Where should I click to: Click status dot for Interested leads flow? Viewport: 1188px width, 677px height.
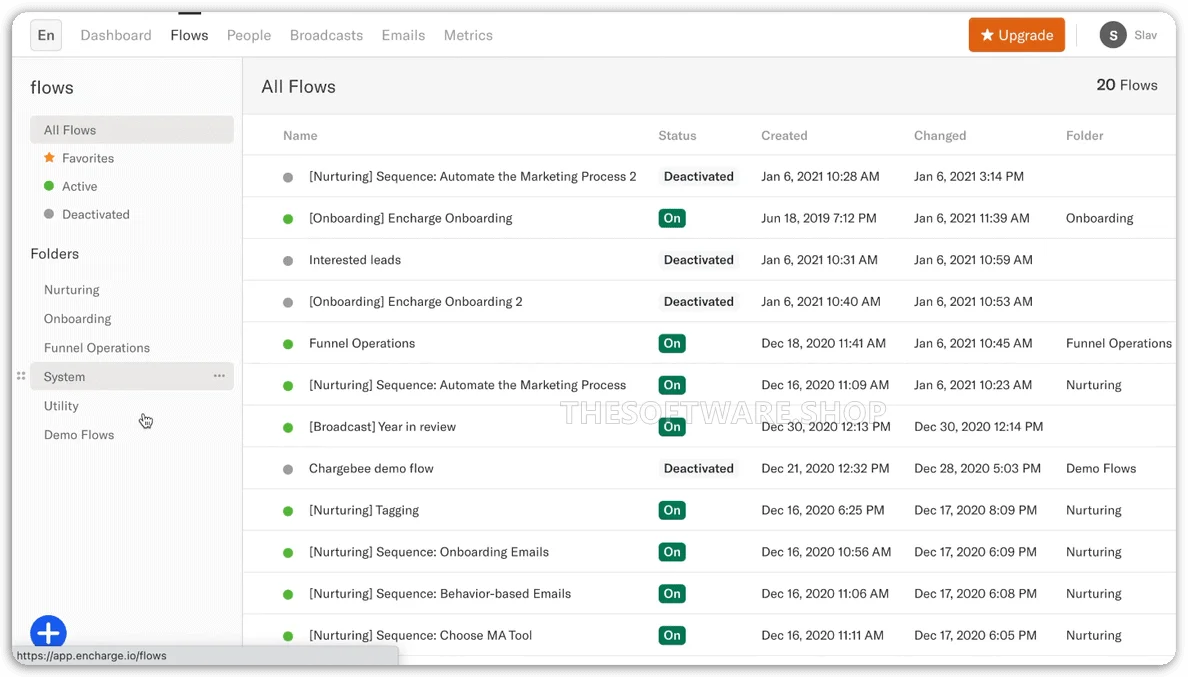pyautogui.click(x=288, y=261)
